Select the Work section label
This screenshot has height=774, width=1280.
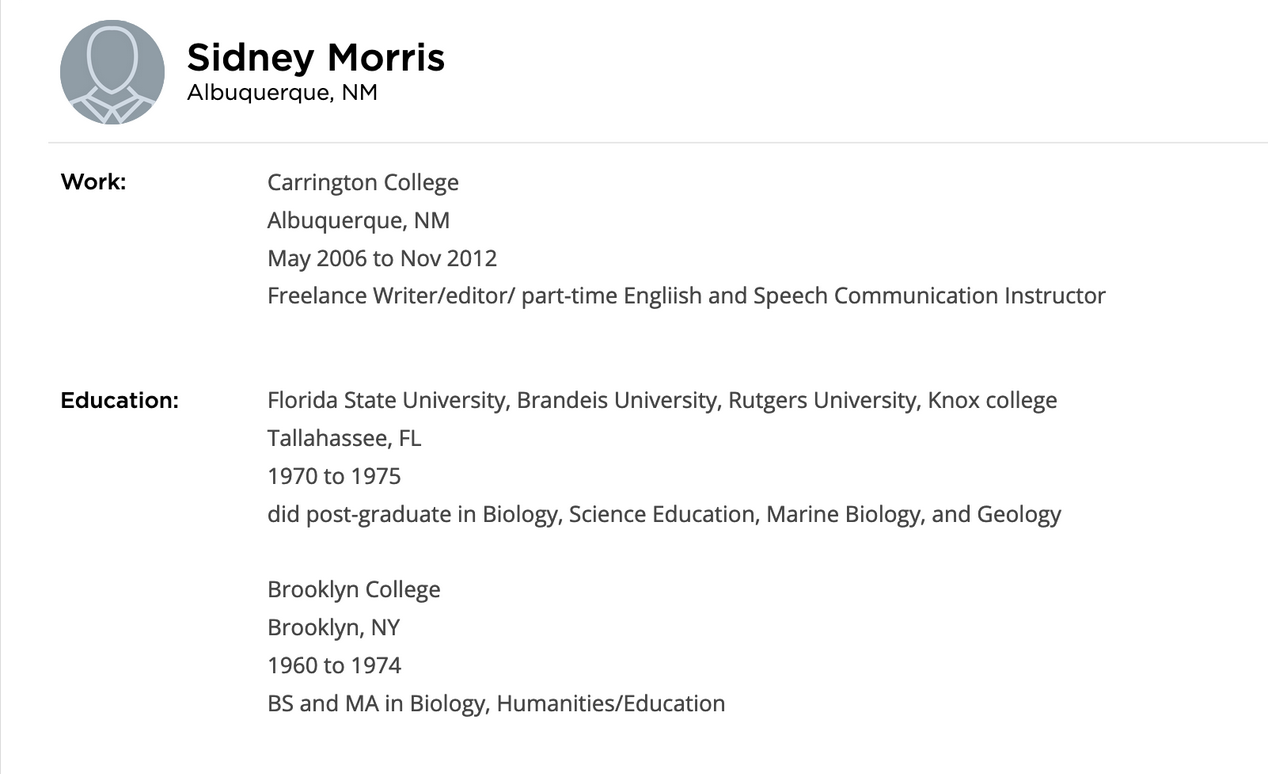(x=93, y=182)
